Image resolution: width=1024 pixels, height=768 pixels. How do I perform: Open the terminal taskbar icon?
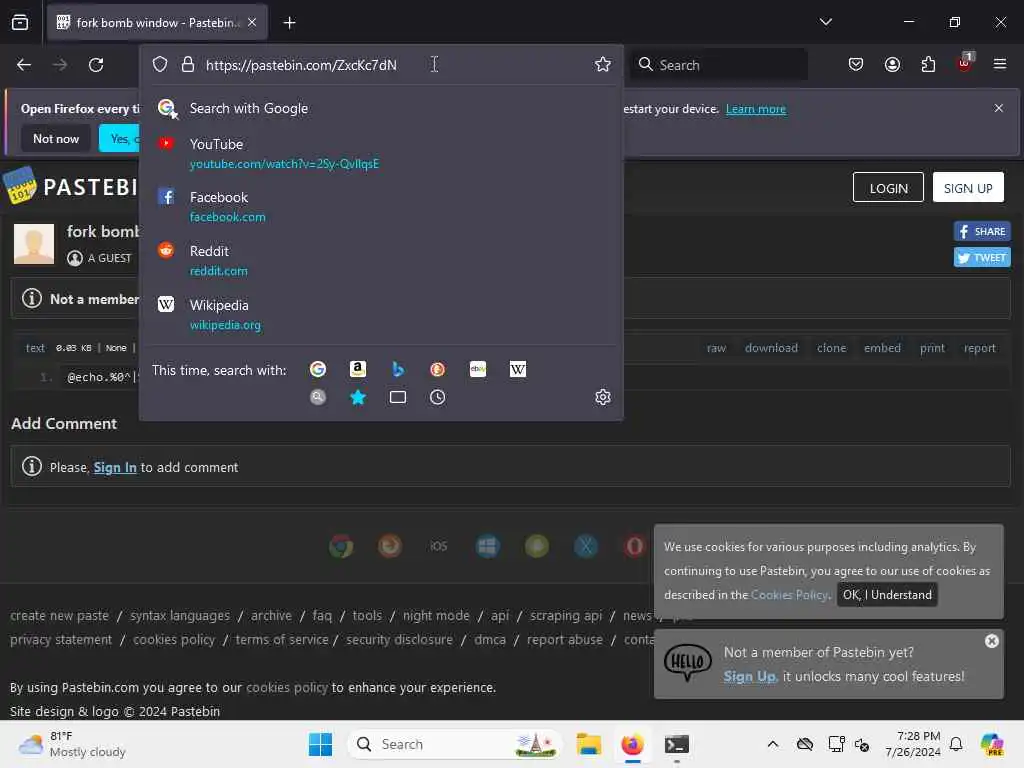[x=677, y=744]
